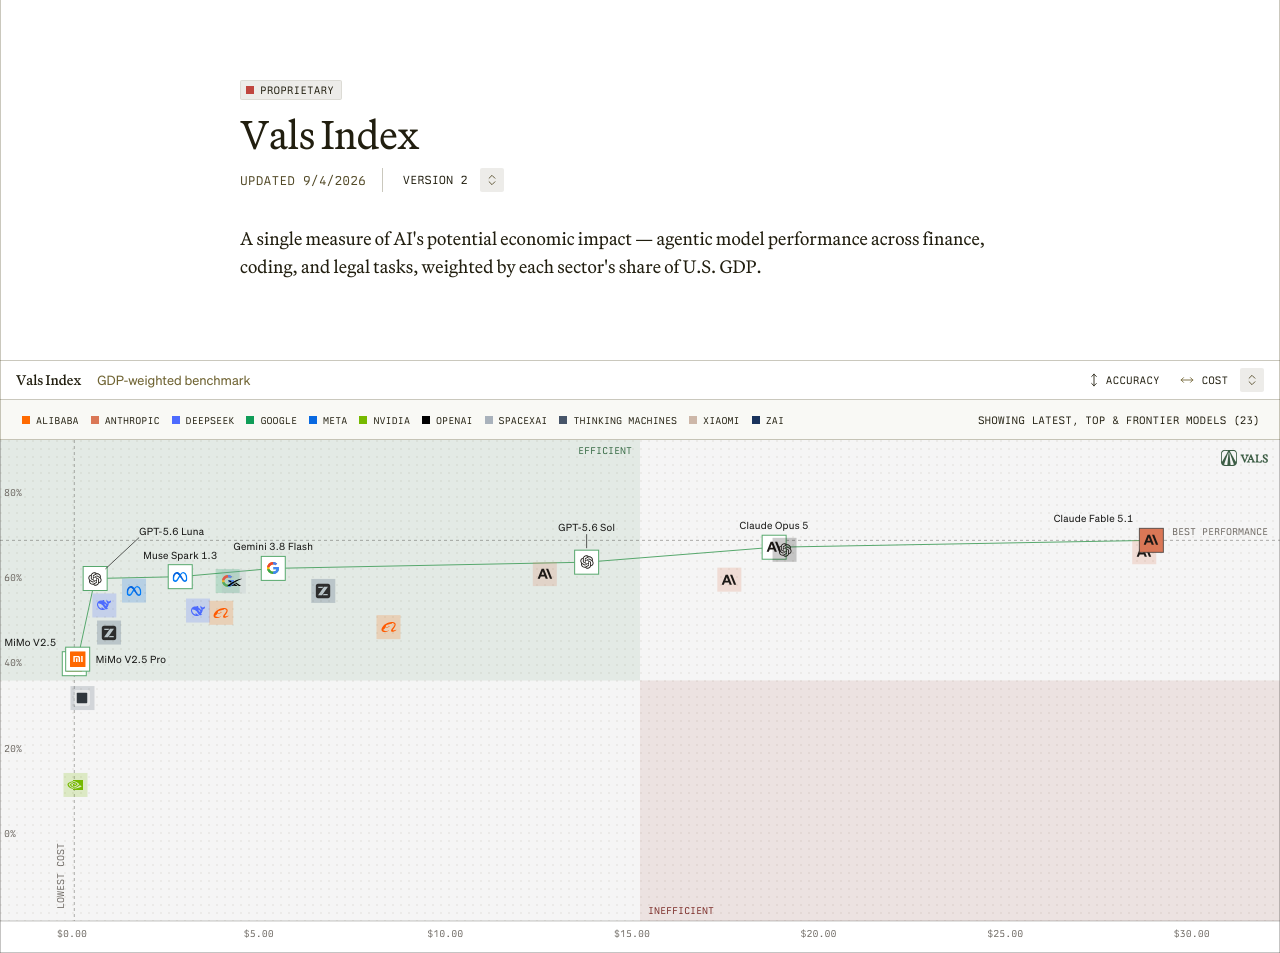
Task: Click the Gemini 3.8 Flash Google icon
Action: [273, 568]
